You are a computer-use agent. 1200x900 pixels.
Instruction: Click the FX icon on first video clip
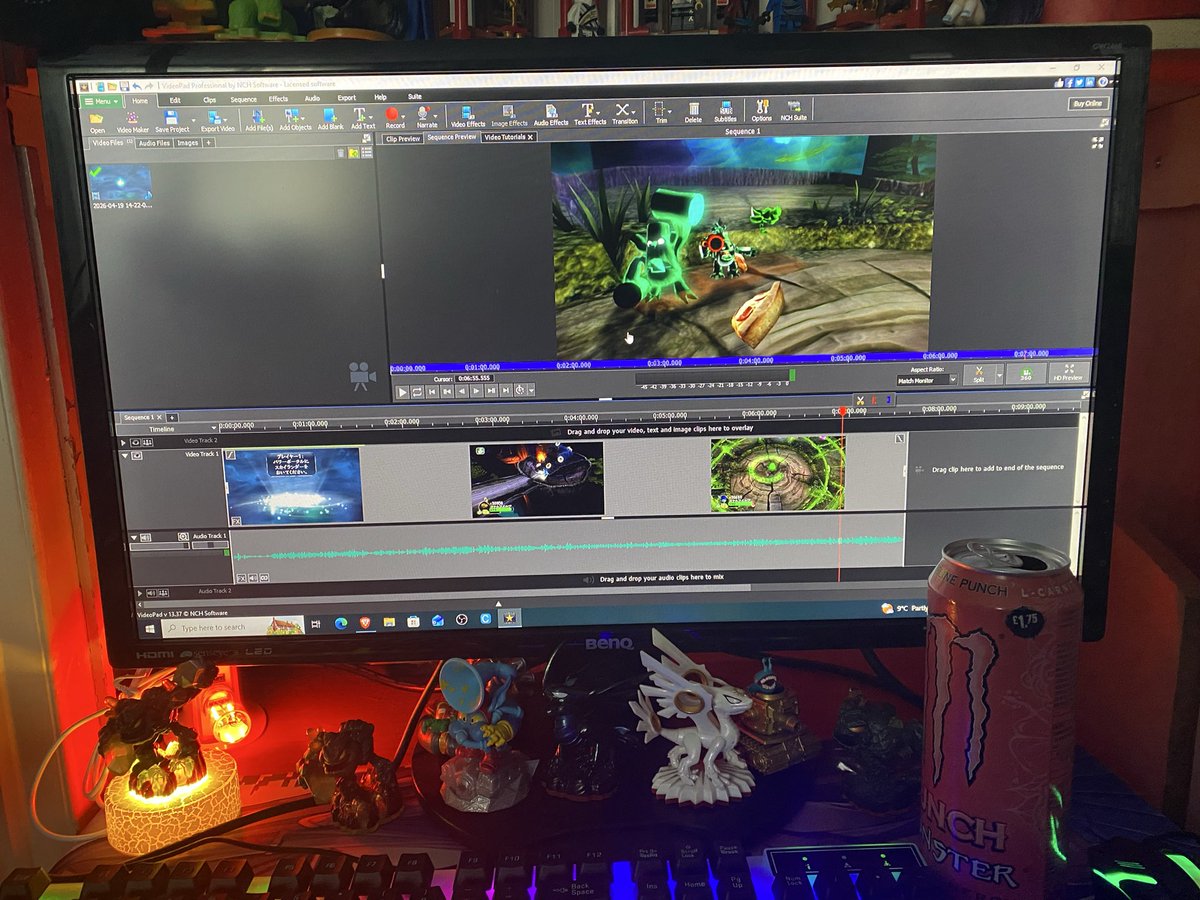pyautogui.click(x=237, y=520)
